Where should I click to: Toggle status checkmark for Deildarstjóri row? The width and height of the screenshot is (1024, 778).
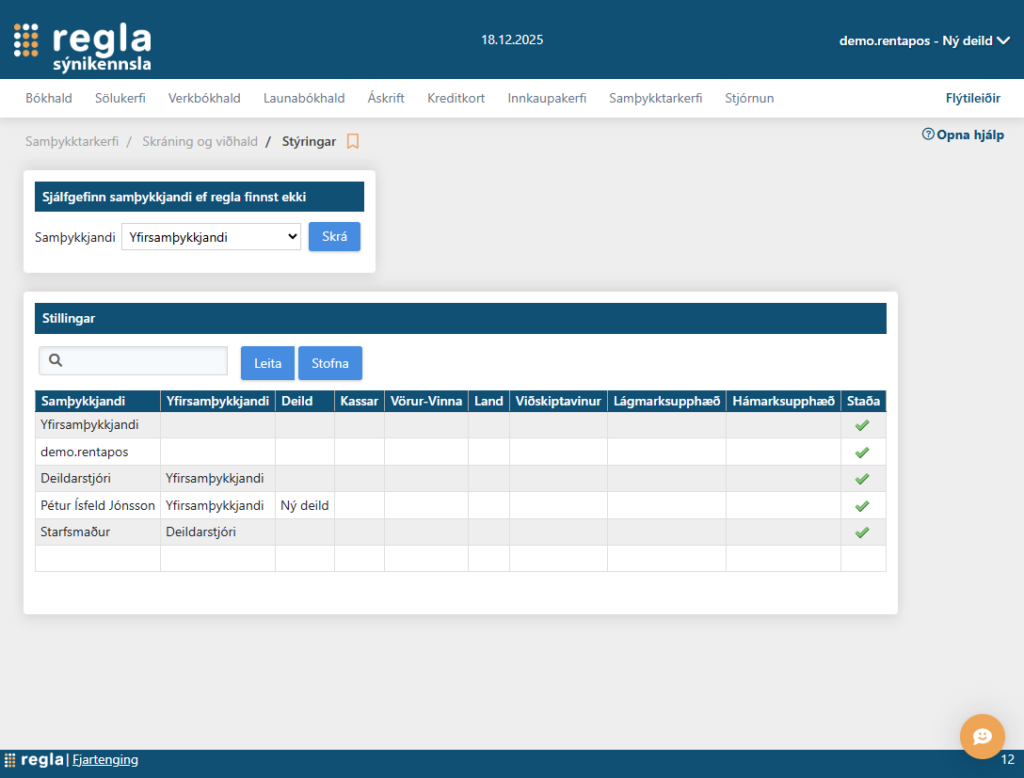[862, 479]
